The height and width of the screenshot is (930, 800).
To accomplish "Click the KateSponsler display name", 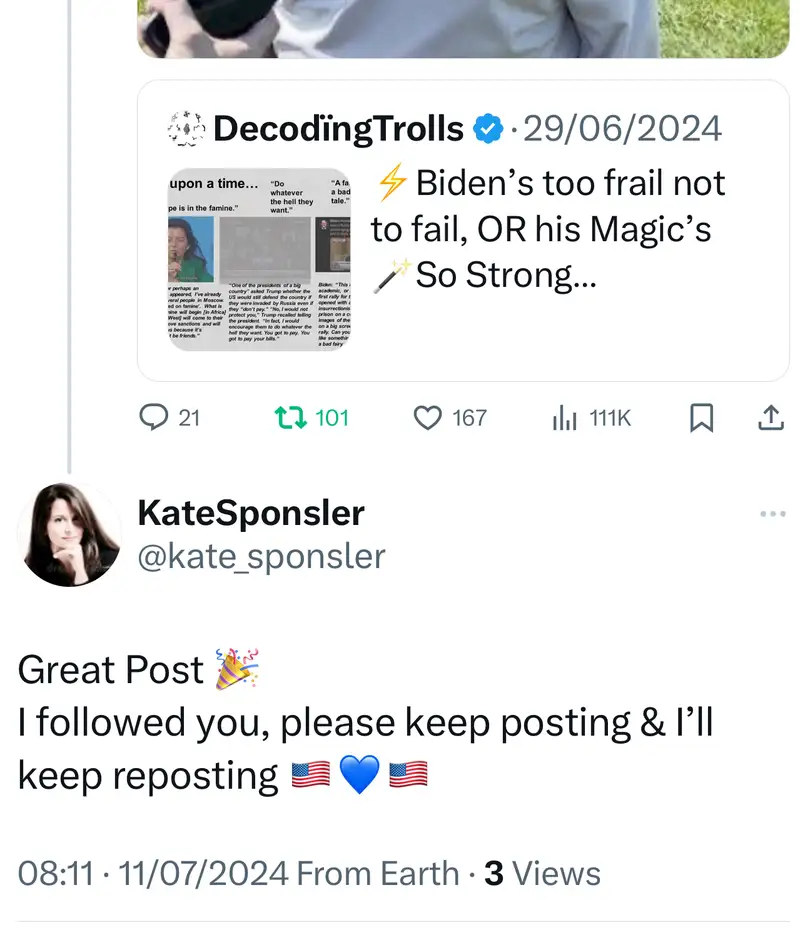I will point(250,513).
